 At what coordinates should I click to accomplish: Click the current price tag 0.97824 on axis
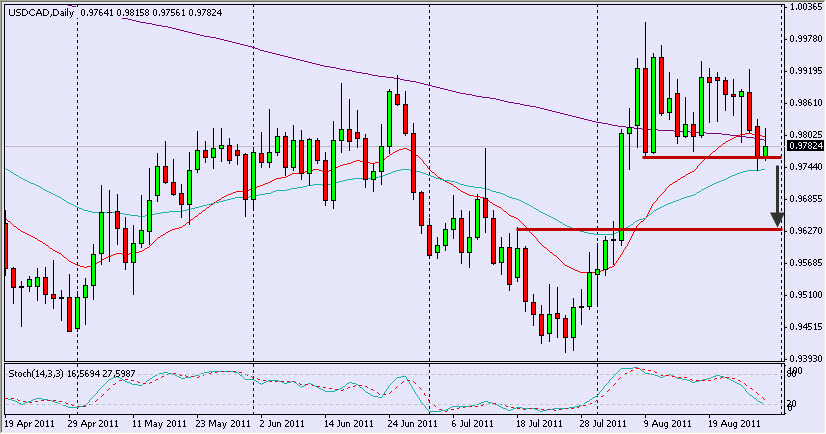pyautogui.click(x=805, y=145)
